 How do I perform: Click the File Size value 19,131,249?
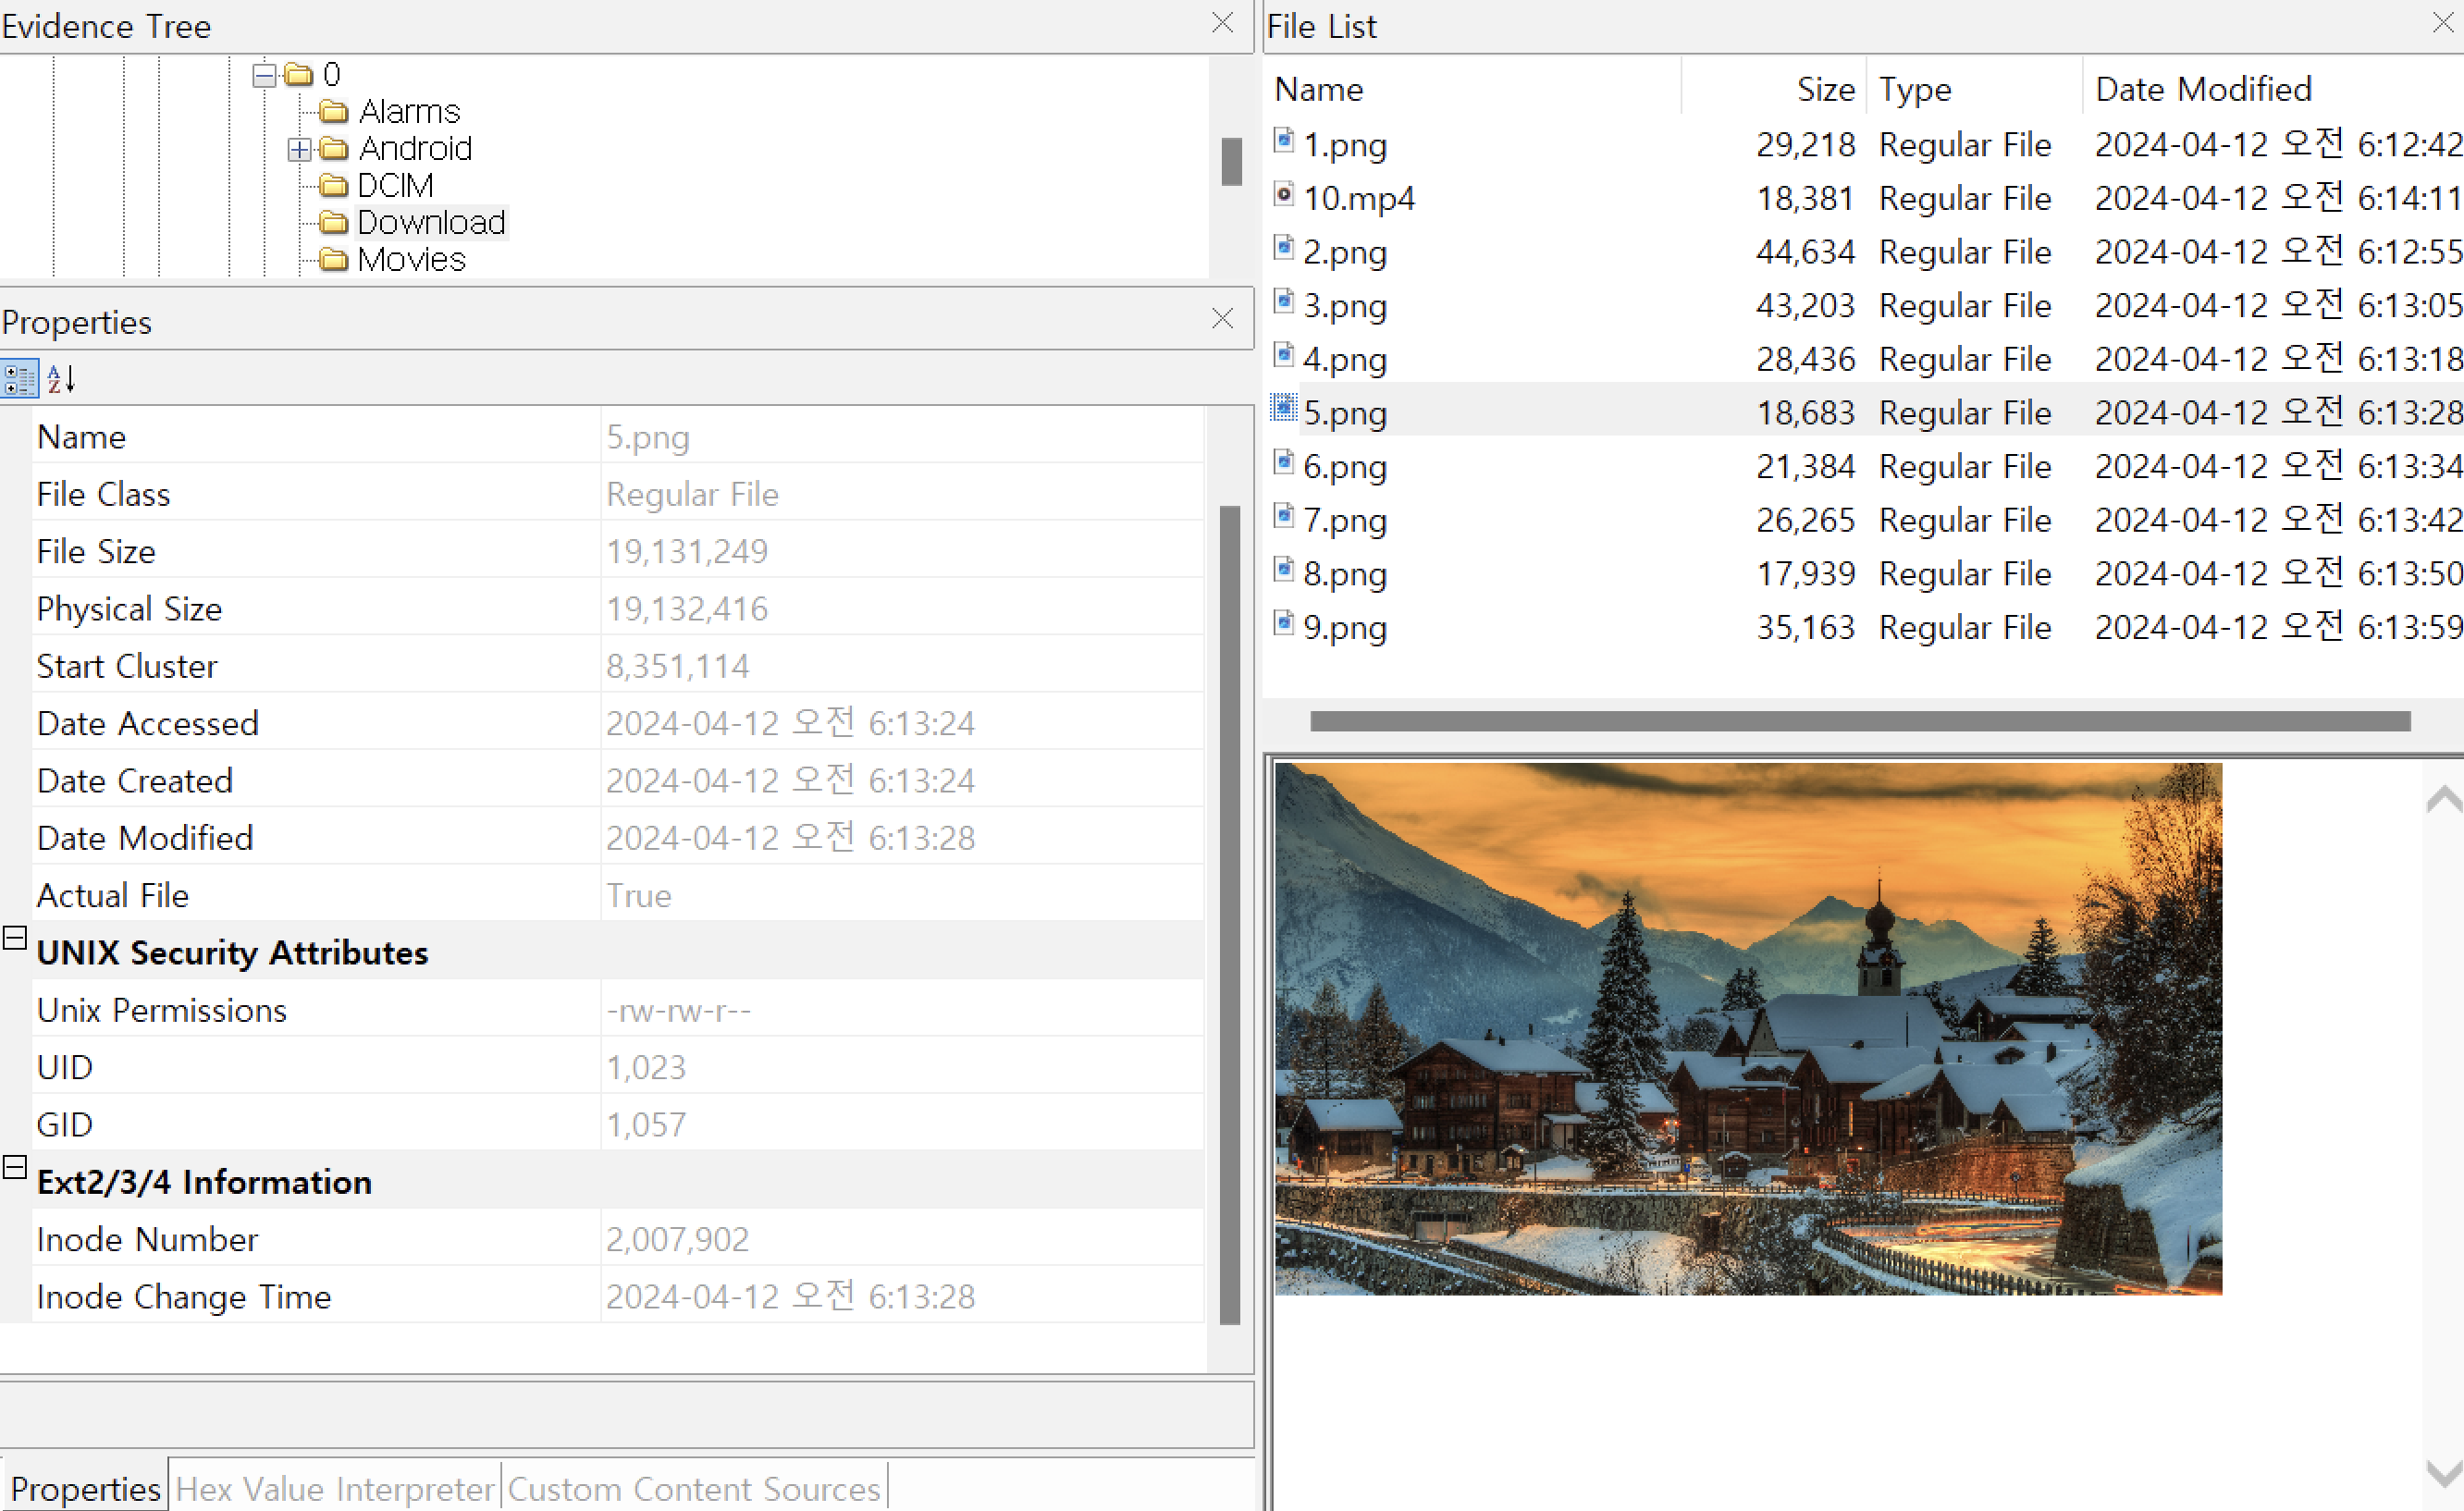(x=687, y=551)
